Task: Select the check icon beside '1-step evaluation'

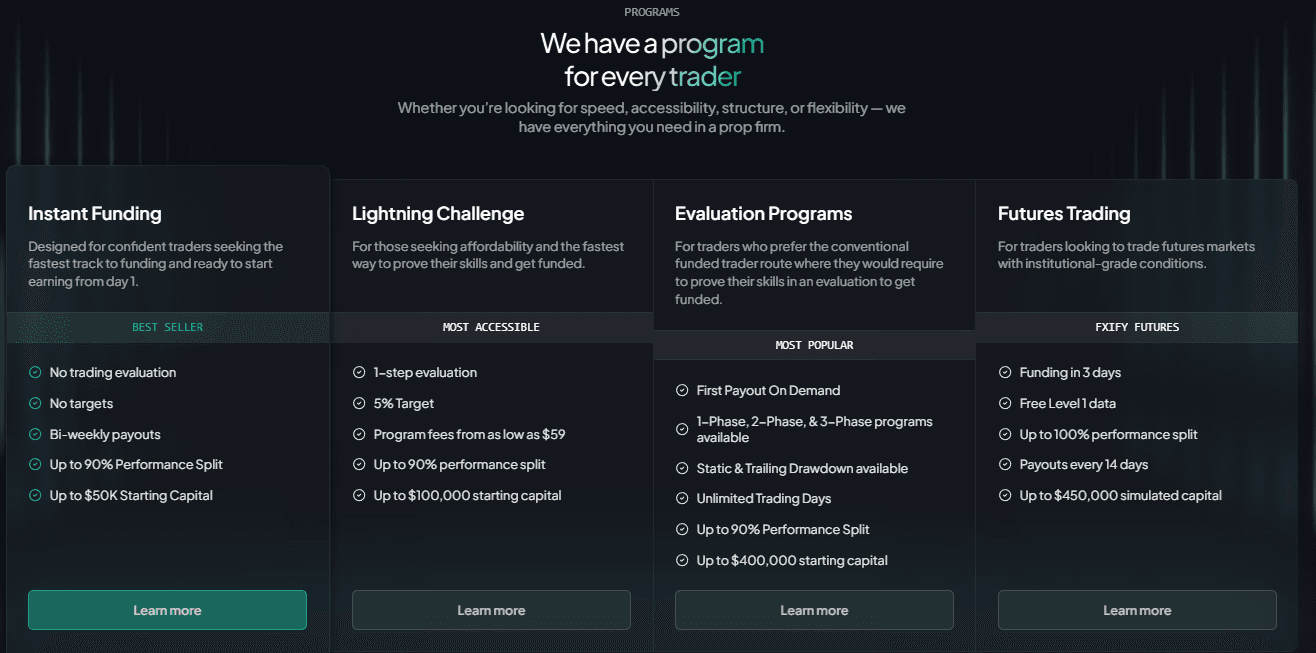Action: click(x=358, y=372)
